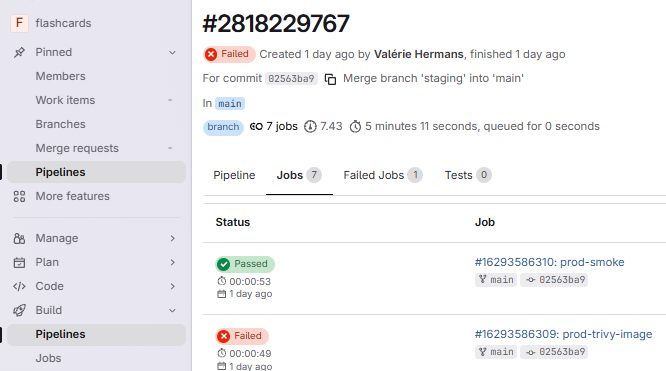
Task: Open main branch tag of prod-smoke job
Action: (x=496, y=280)
